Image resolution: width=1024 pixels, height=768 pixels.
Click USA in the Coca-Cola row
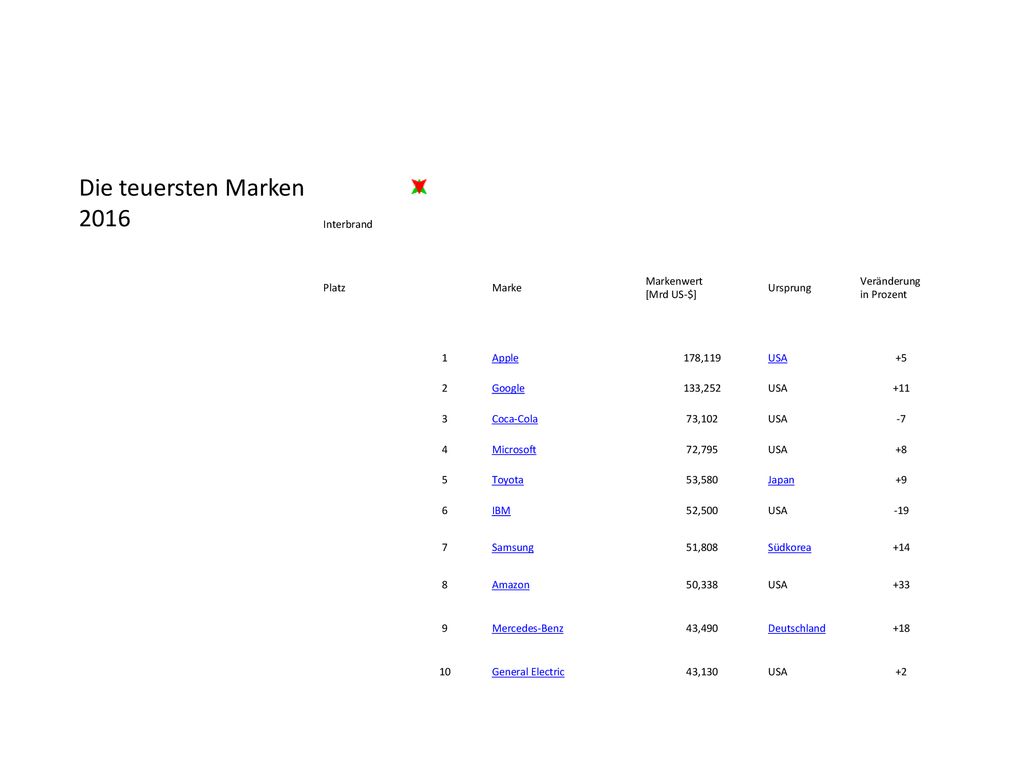(x=778, y=419)
